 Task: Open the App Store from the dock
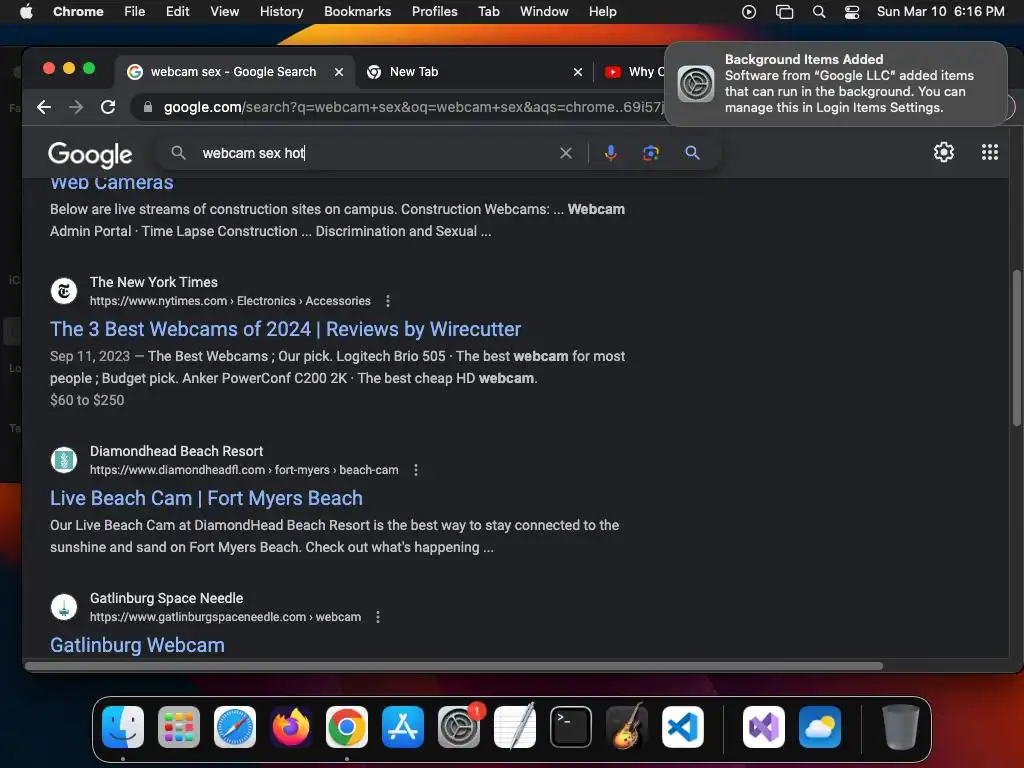point(403,727)
